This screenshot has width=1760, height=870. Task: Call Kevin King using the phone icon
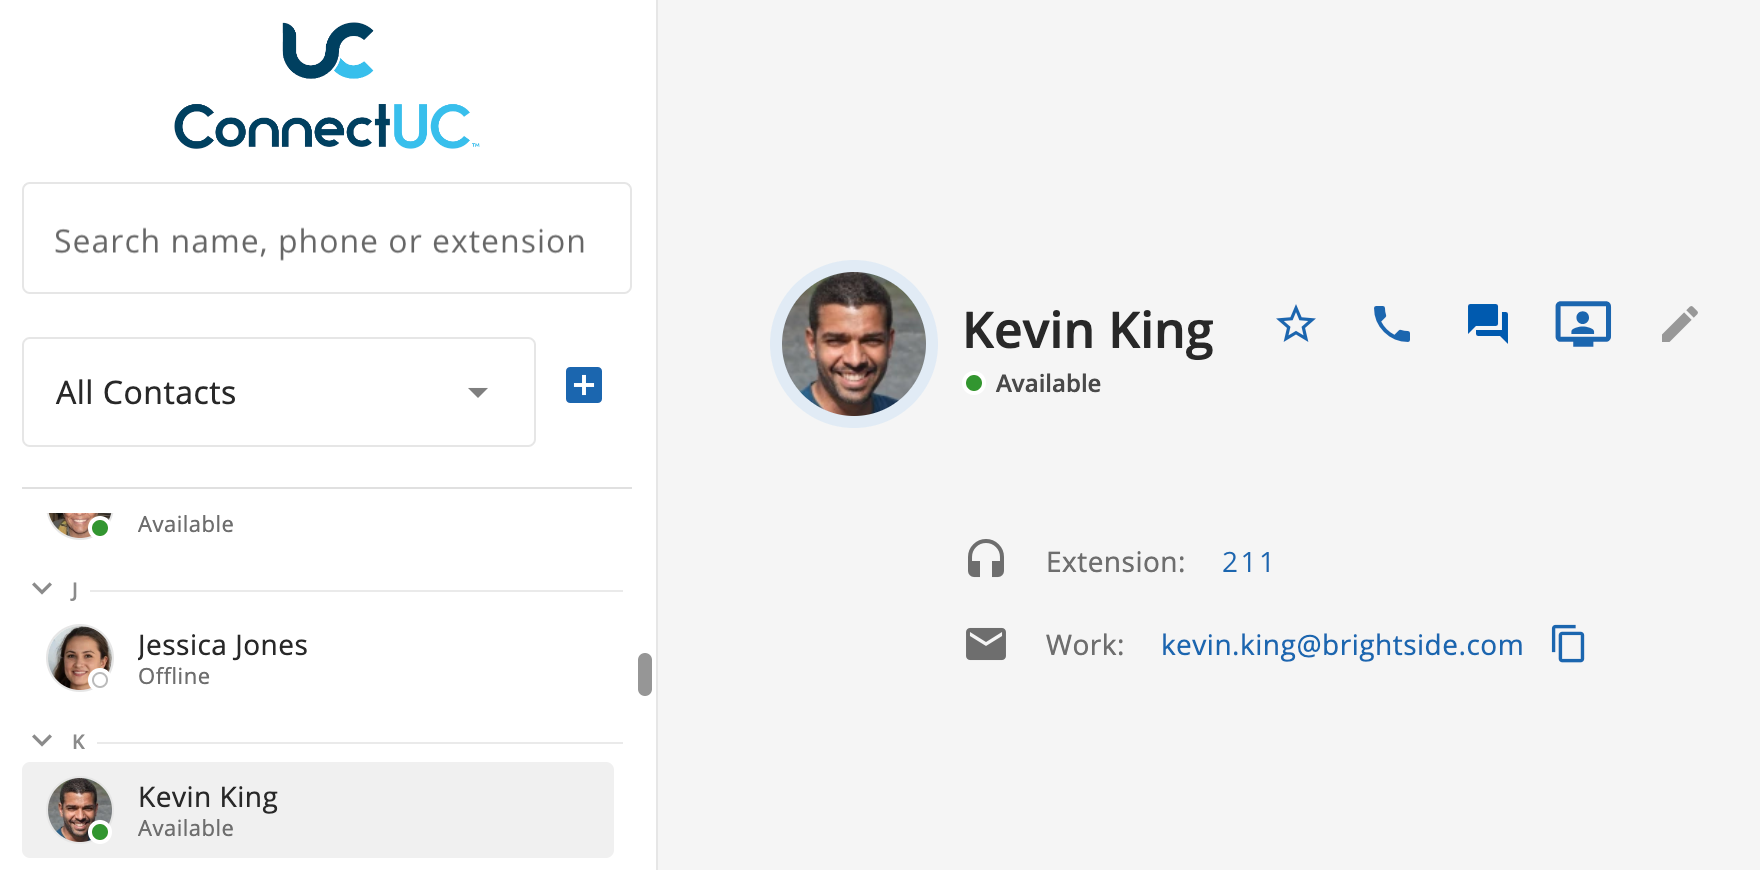point(1391,324)
